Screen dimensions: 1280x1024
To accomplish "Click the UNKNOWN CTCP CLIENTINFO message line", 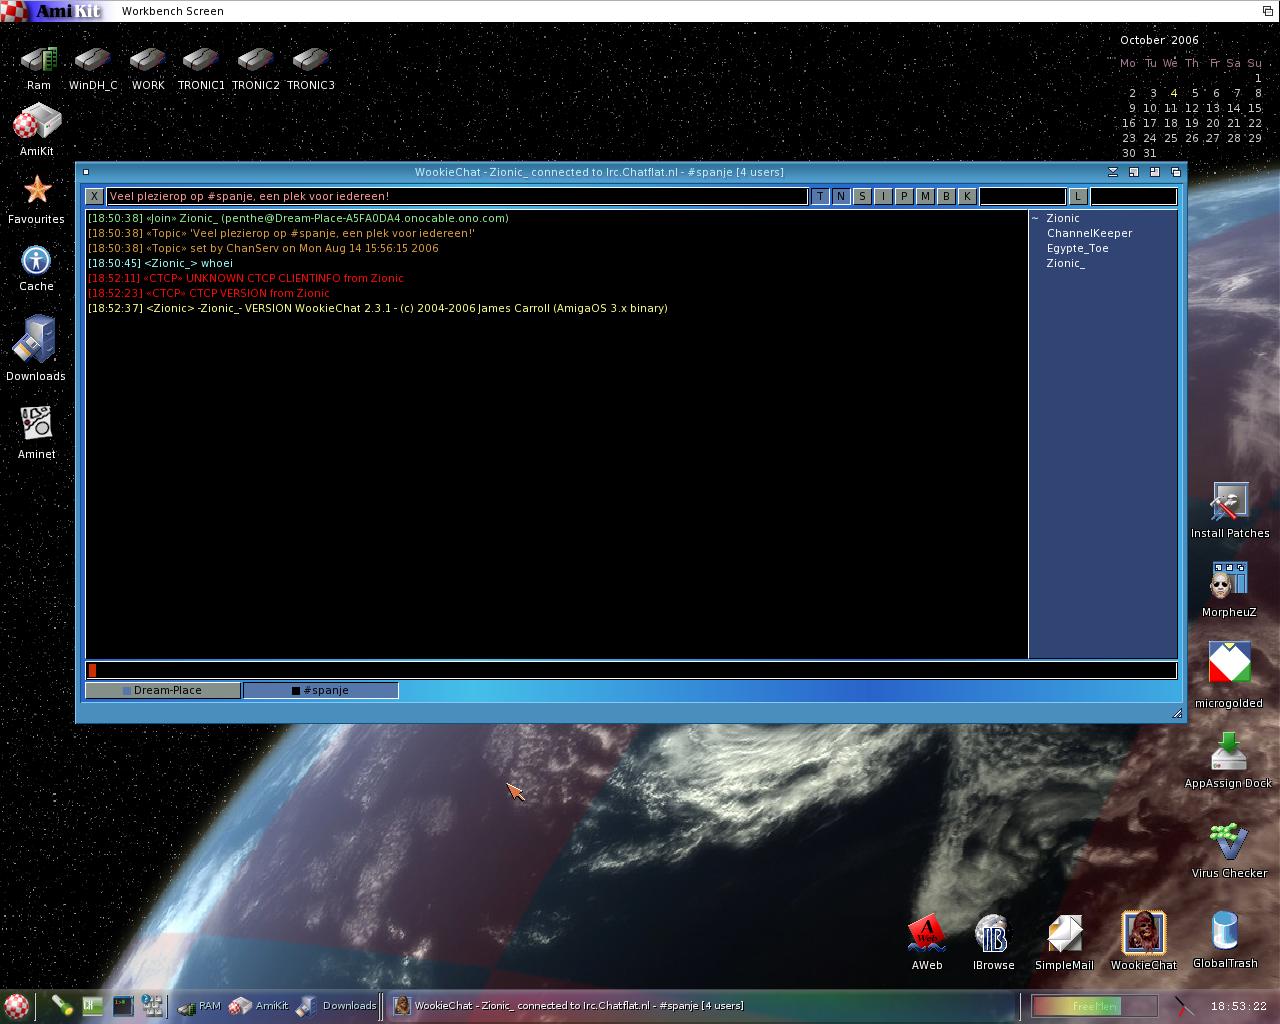I will (245, 278).
